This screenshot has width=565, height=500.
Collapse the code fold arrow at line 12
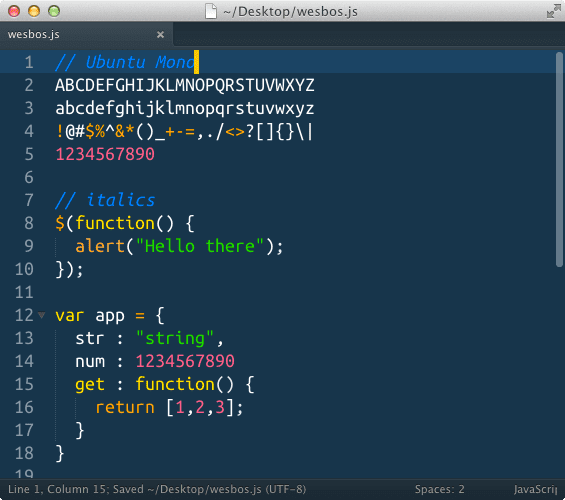pyautogui.click(x=42, y=315)
